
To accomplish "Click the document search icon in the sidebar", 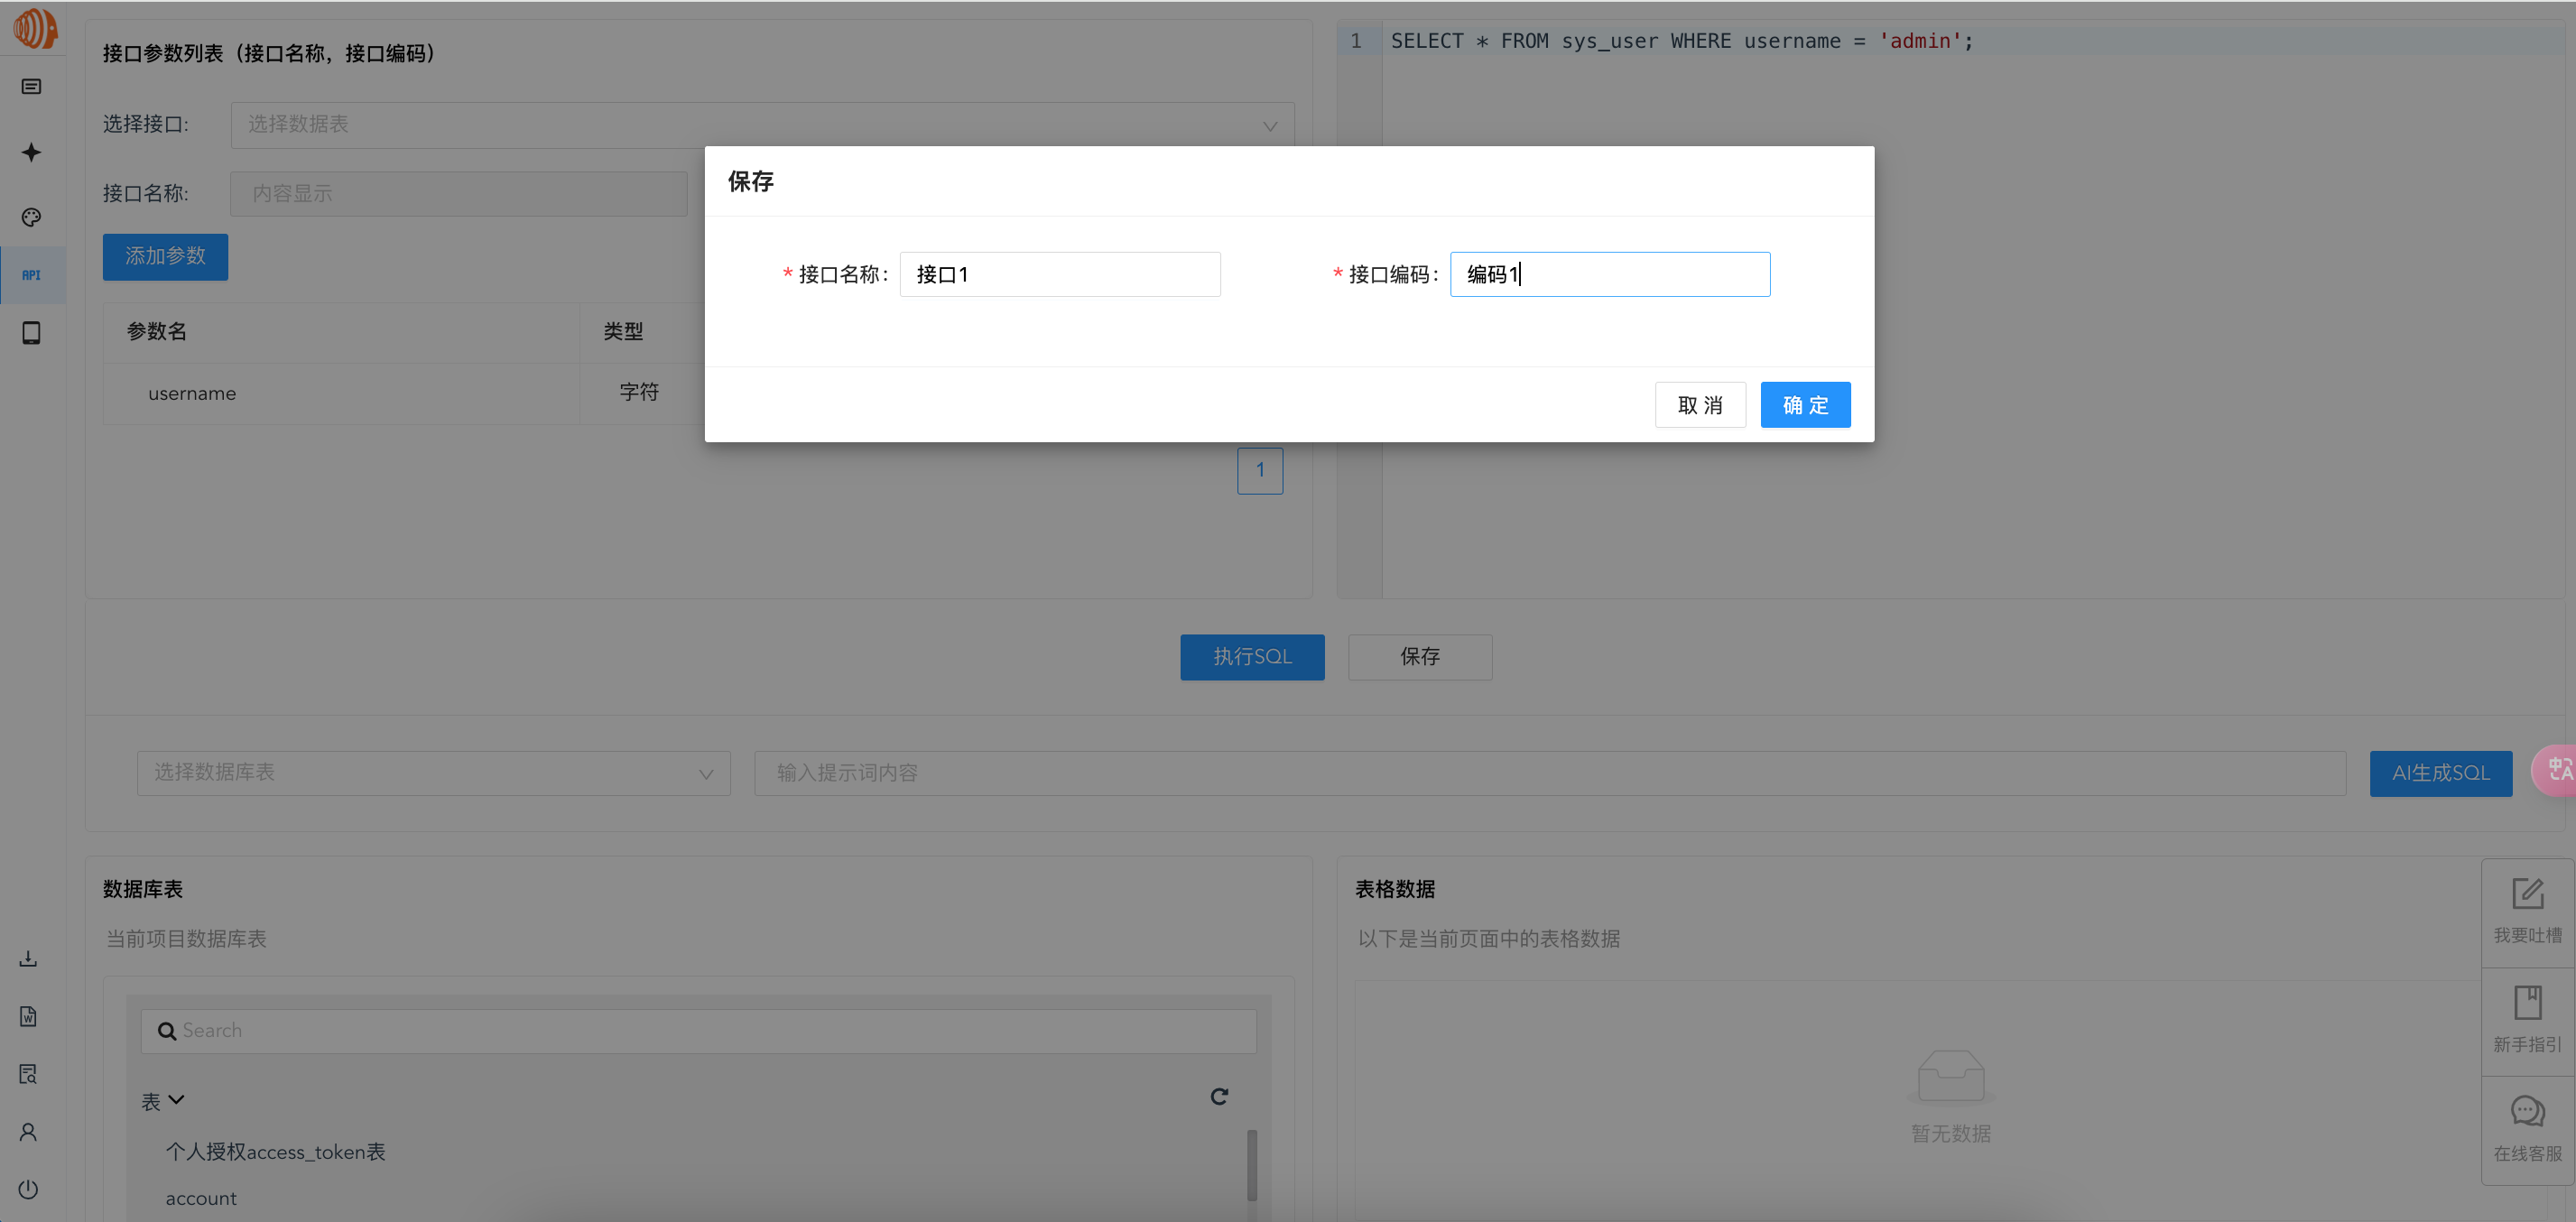I will [27, 1074].
